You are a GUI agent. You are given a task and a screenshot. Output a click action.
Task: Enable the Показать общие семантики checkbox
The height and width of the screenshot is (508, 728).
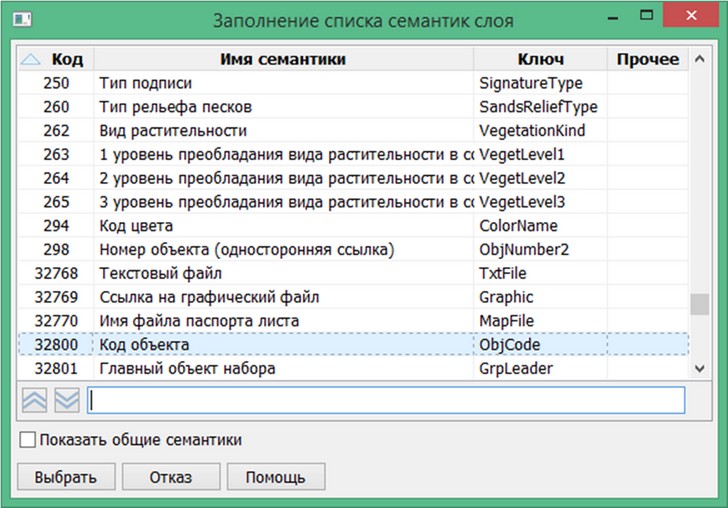pyautogui.click(x=28, y=440)
